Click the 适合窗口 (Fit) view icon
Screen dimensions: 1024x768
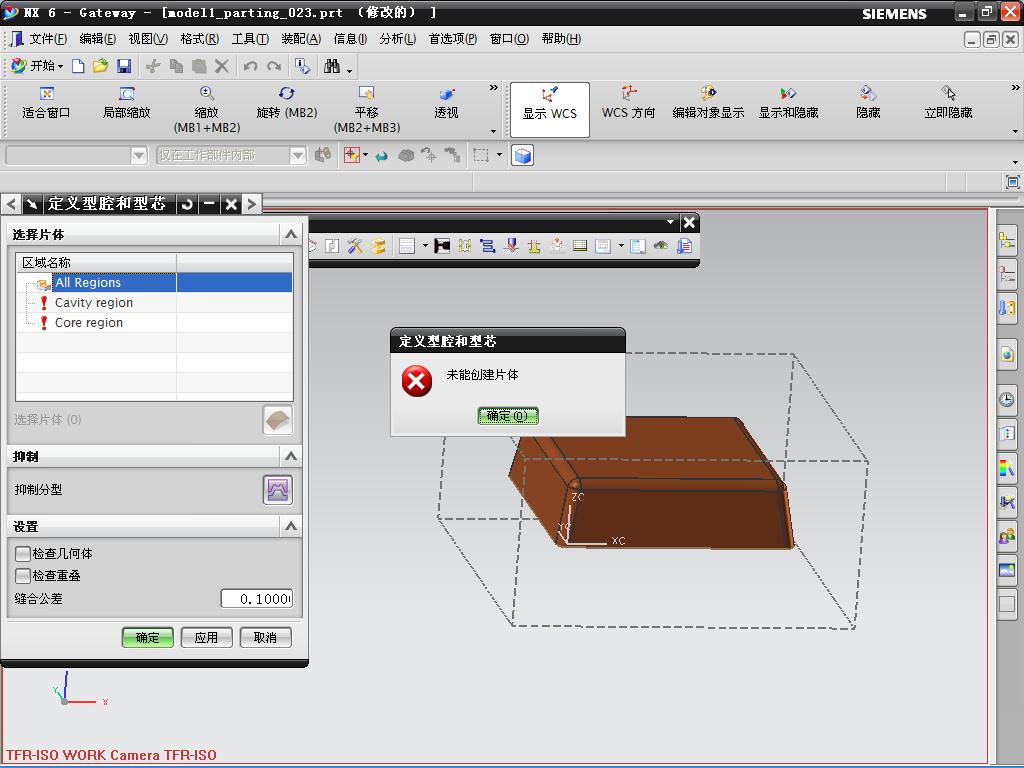46,103
